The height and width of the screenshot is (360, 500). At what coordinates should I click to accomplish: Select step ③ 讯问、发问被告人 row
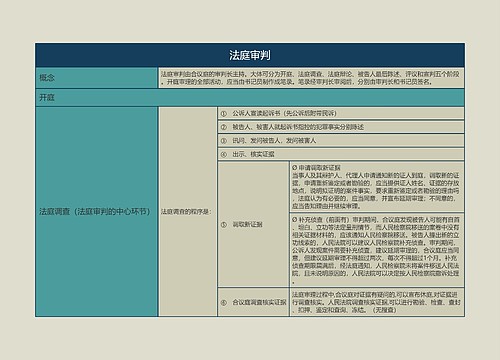(341, 141)
